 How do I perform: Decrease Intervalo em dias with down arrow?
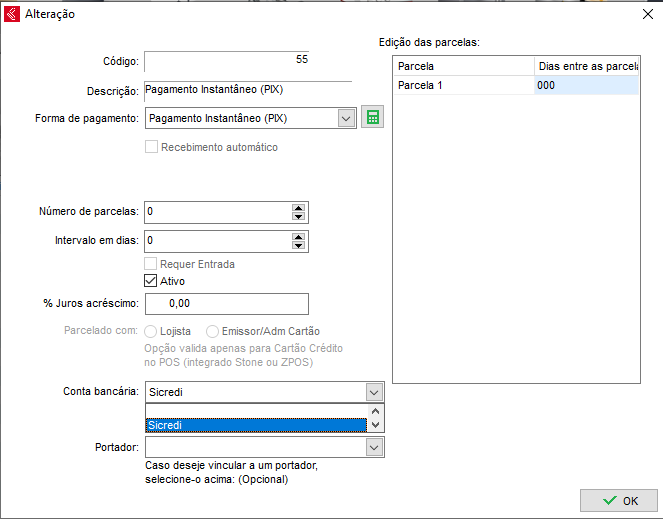(x=298, y=246)
